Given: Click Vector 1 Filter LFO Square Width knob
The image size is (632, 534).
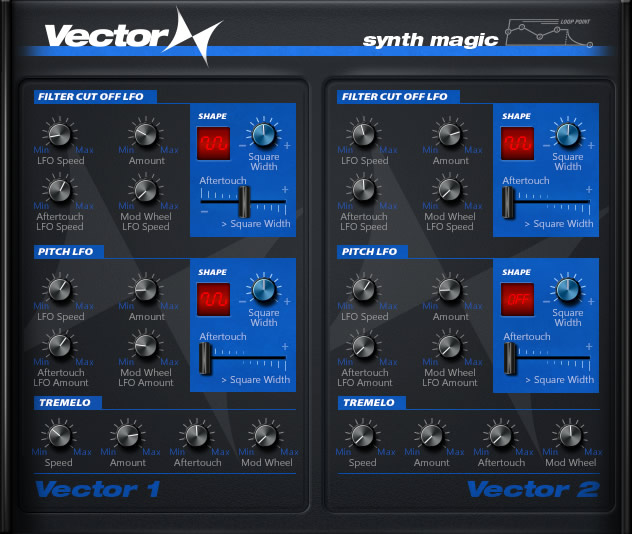Looking at the screenshot, I should coord(264,135).
